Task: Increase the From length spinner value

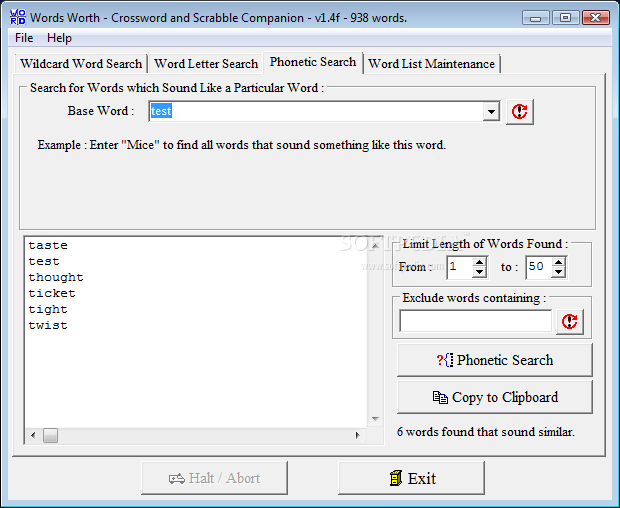Action: pos(479,262)
